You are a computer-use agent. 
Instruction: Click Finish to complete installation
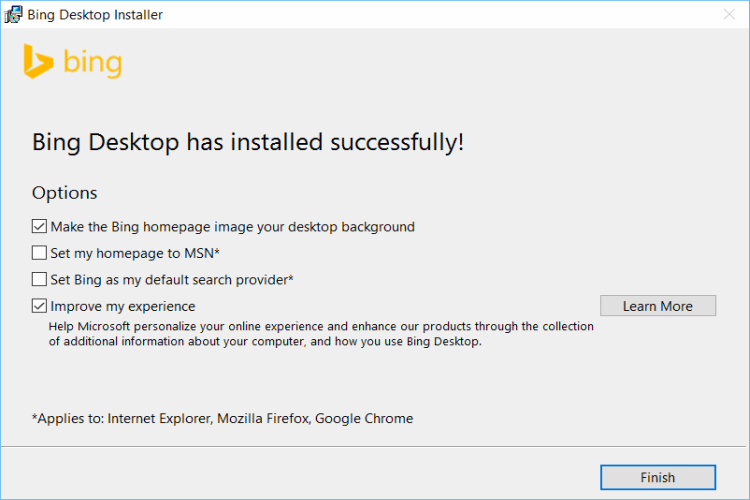[x=658, y=477]
